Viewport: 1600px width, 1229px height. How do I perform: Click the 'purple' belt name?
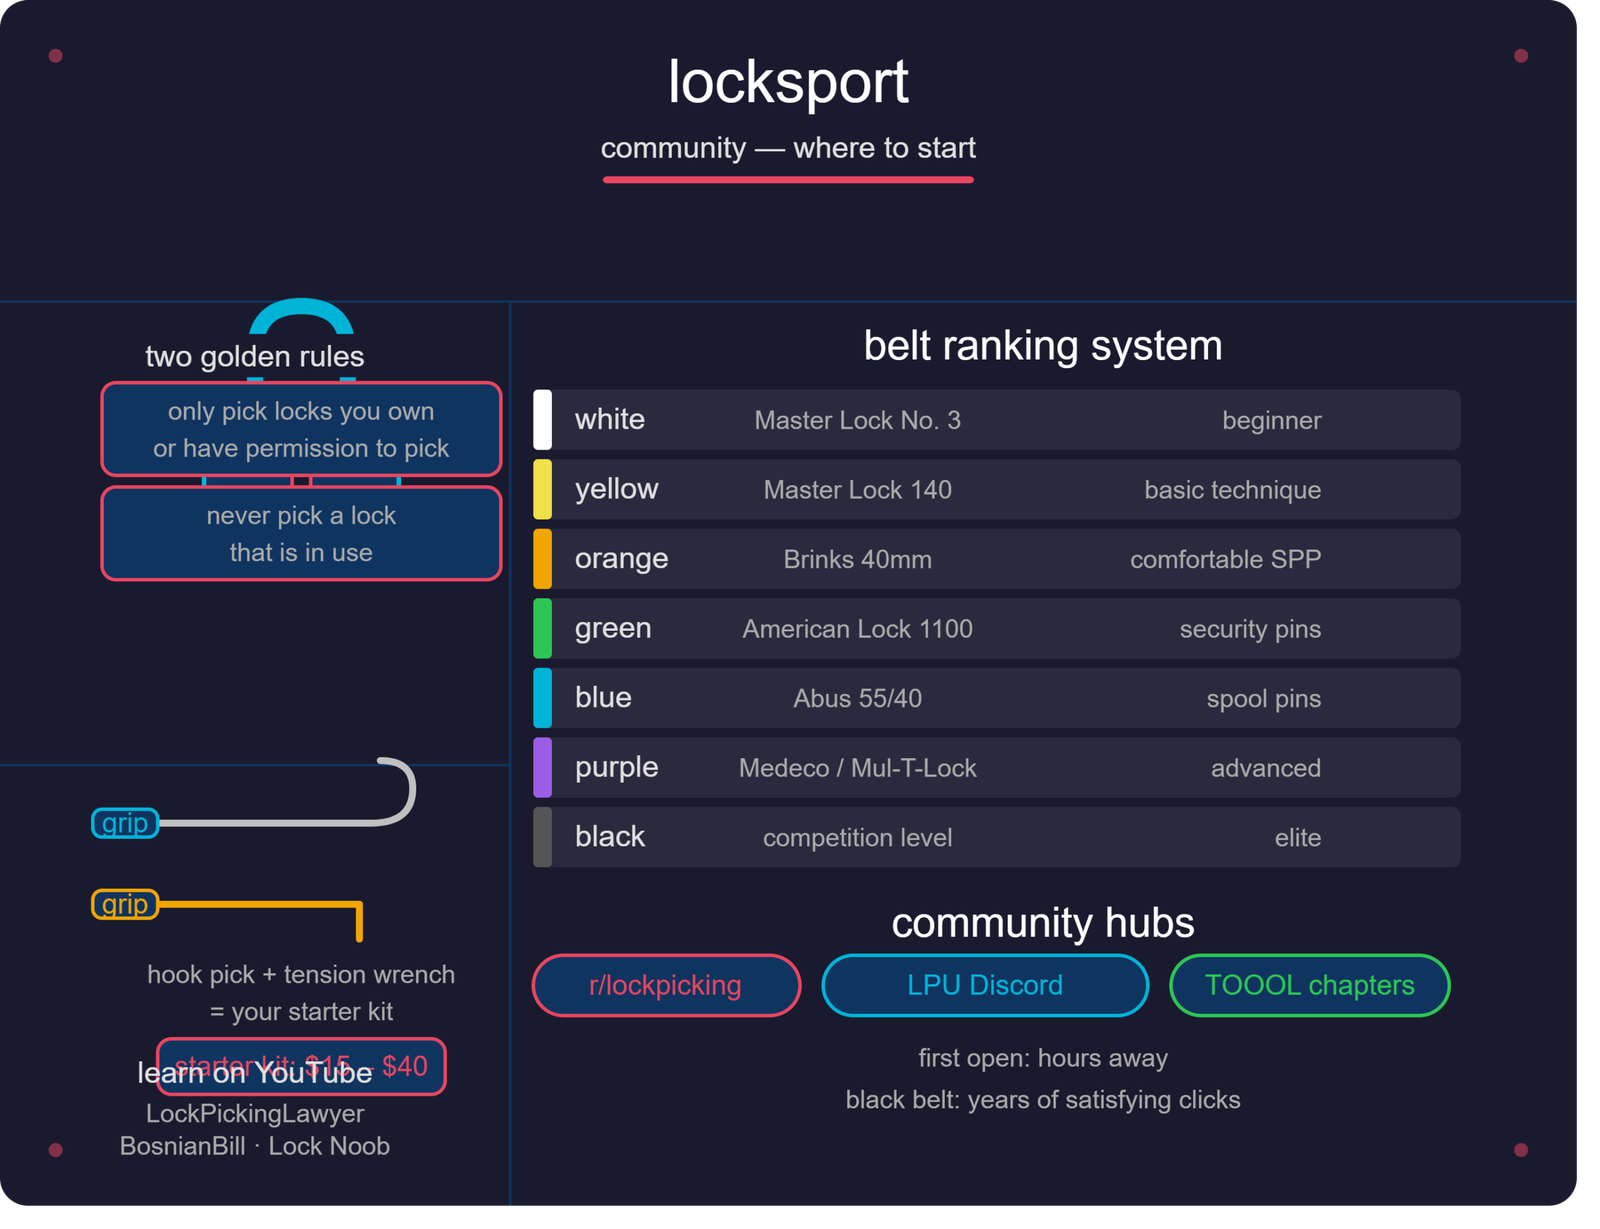point(616,768)
